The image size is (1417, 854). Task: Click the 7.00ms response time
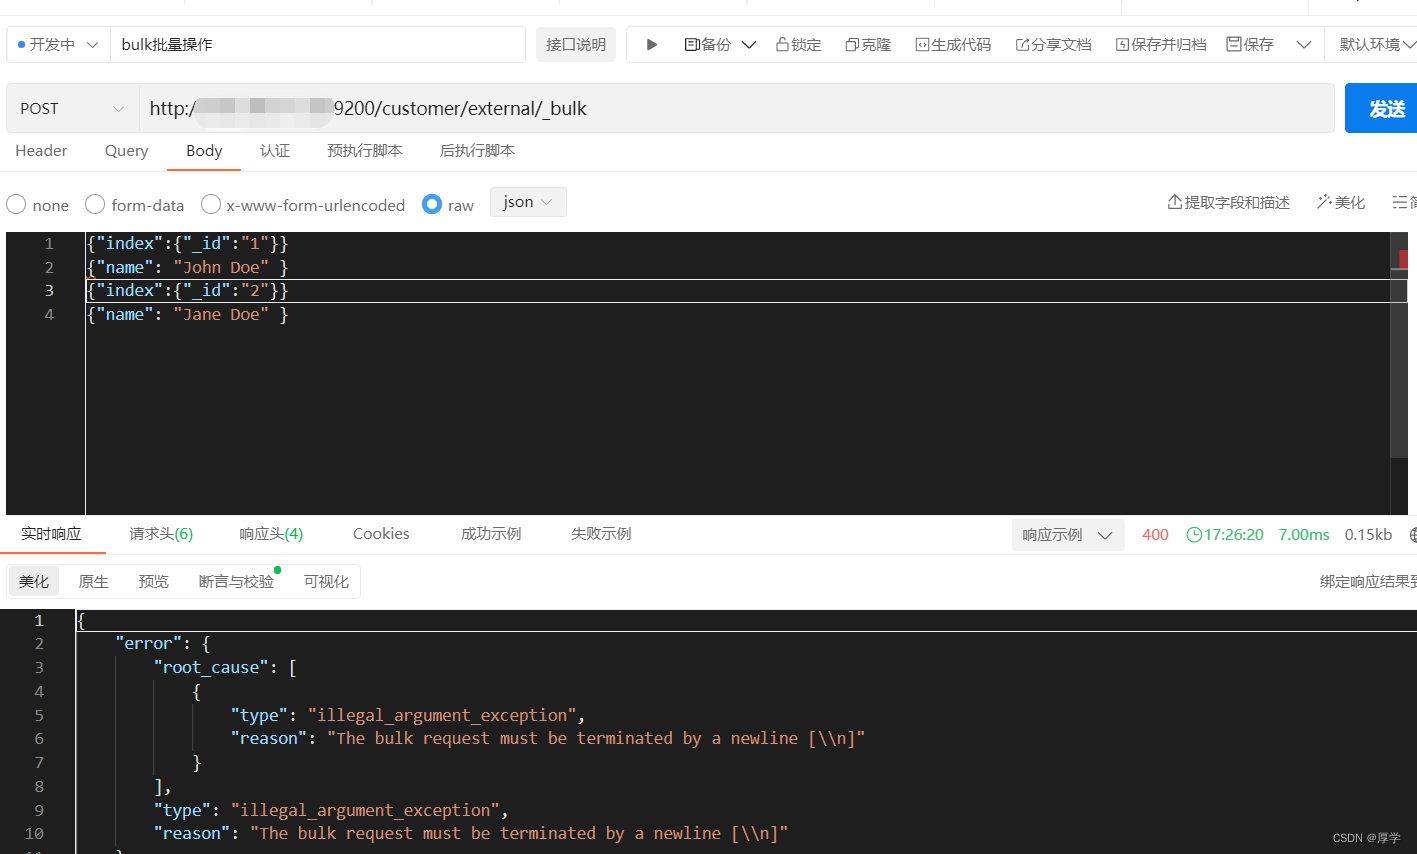pos(1304,535)
